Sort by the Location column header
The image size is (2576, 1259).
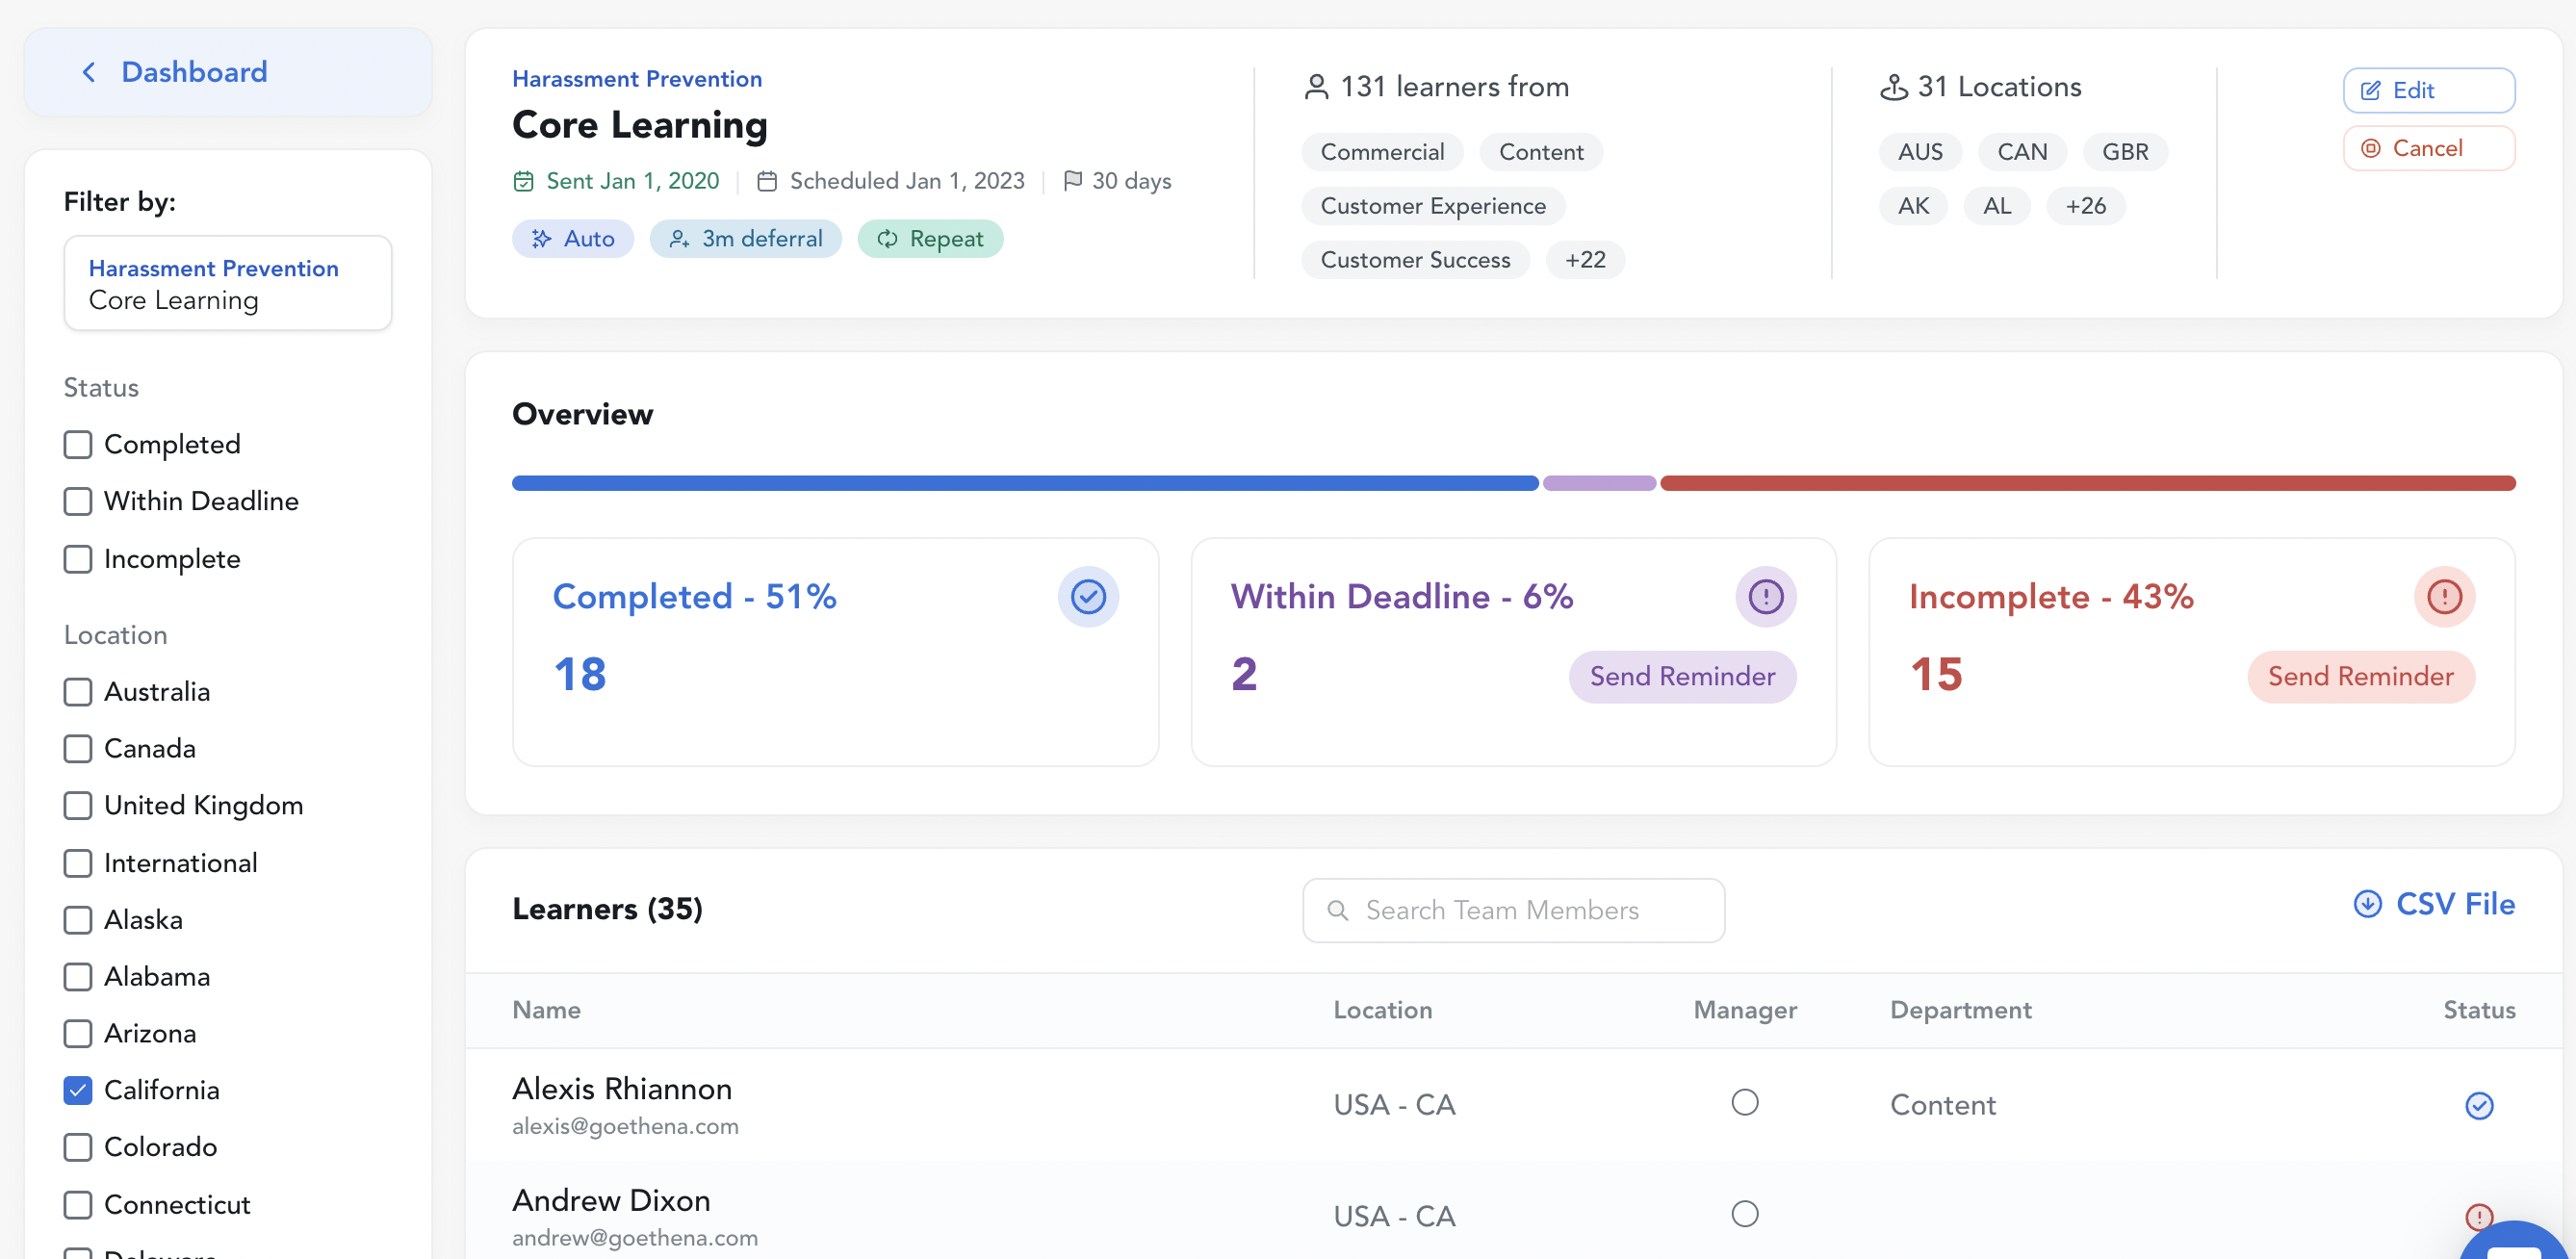point(1382,1010)
